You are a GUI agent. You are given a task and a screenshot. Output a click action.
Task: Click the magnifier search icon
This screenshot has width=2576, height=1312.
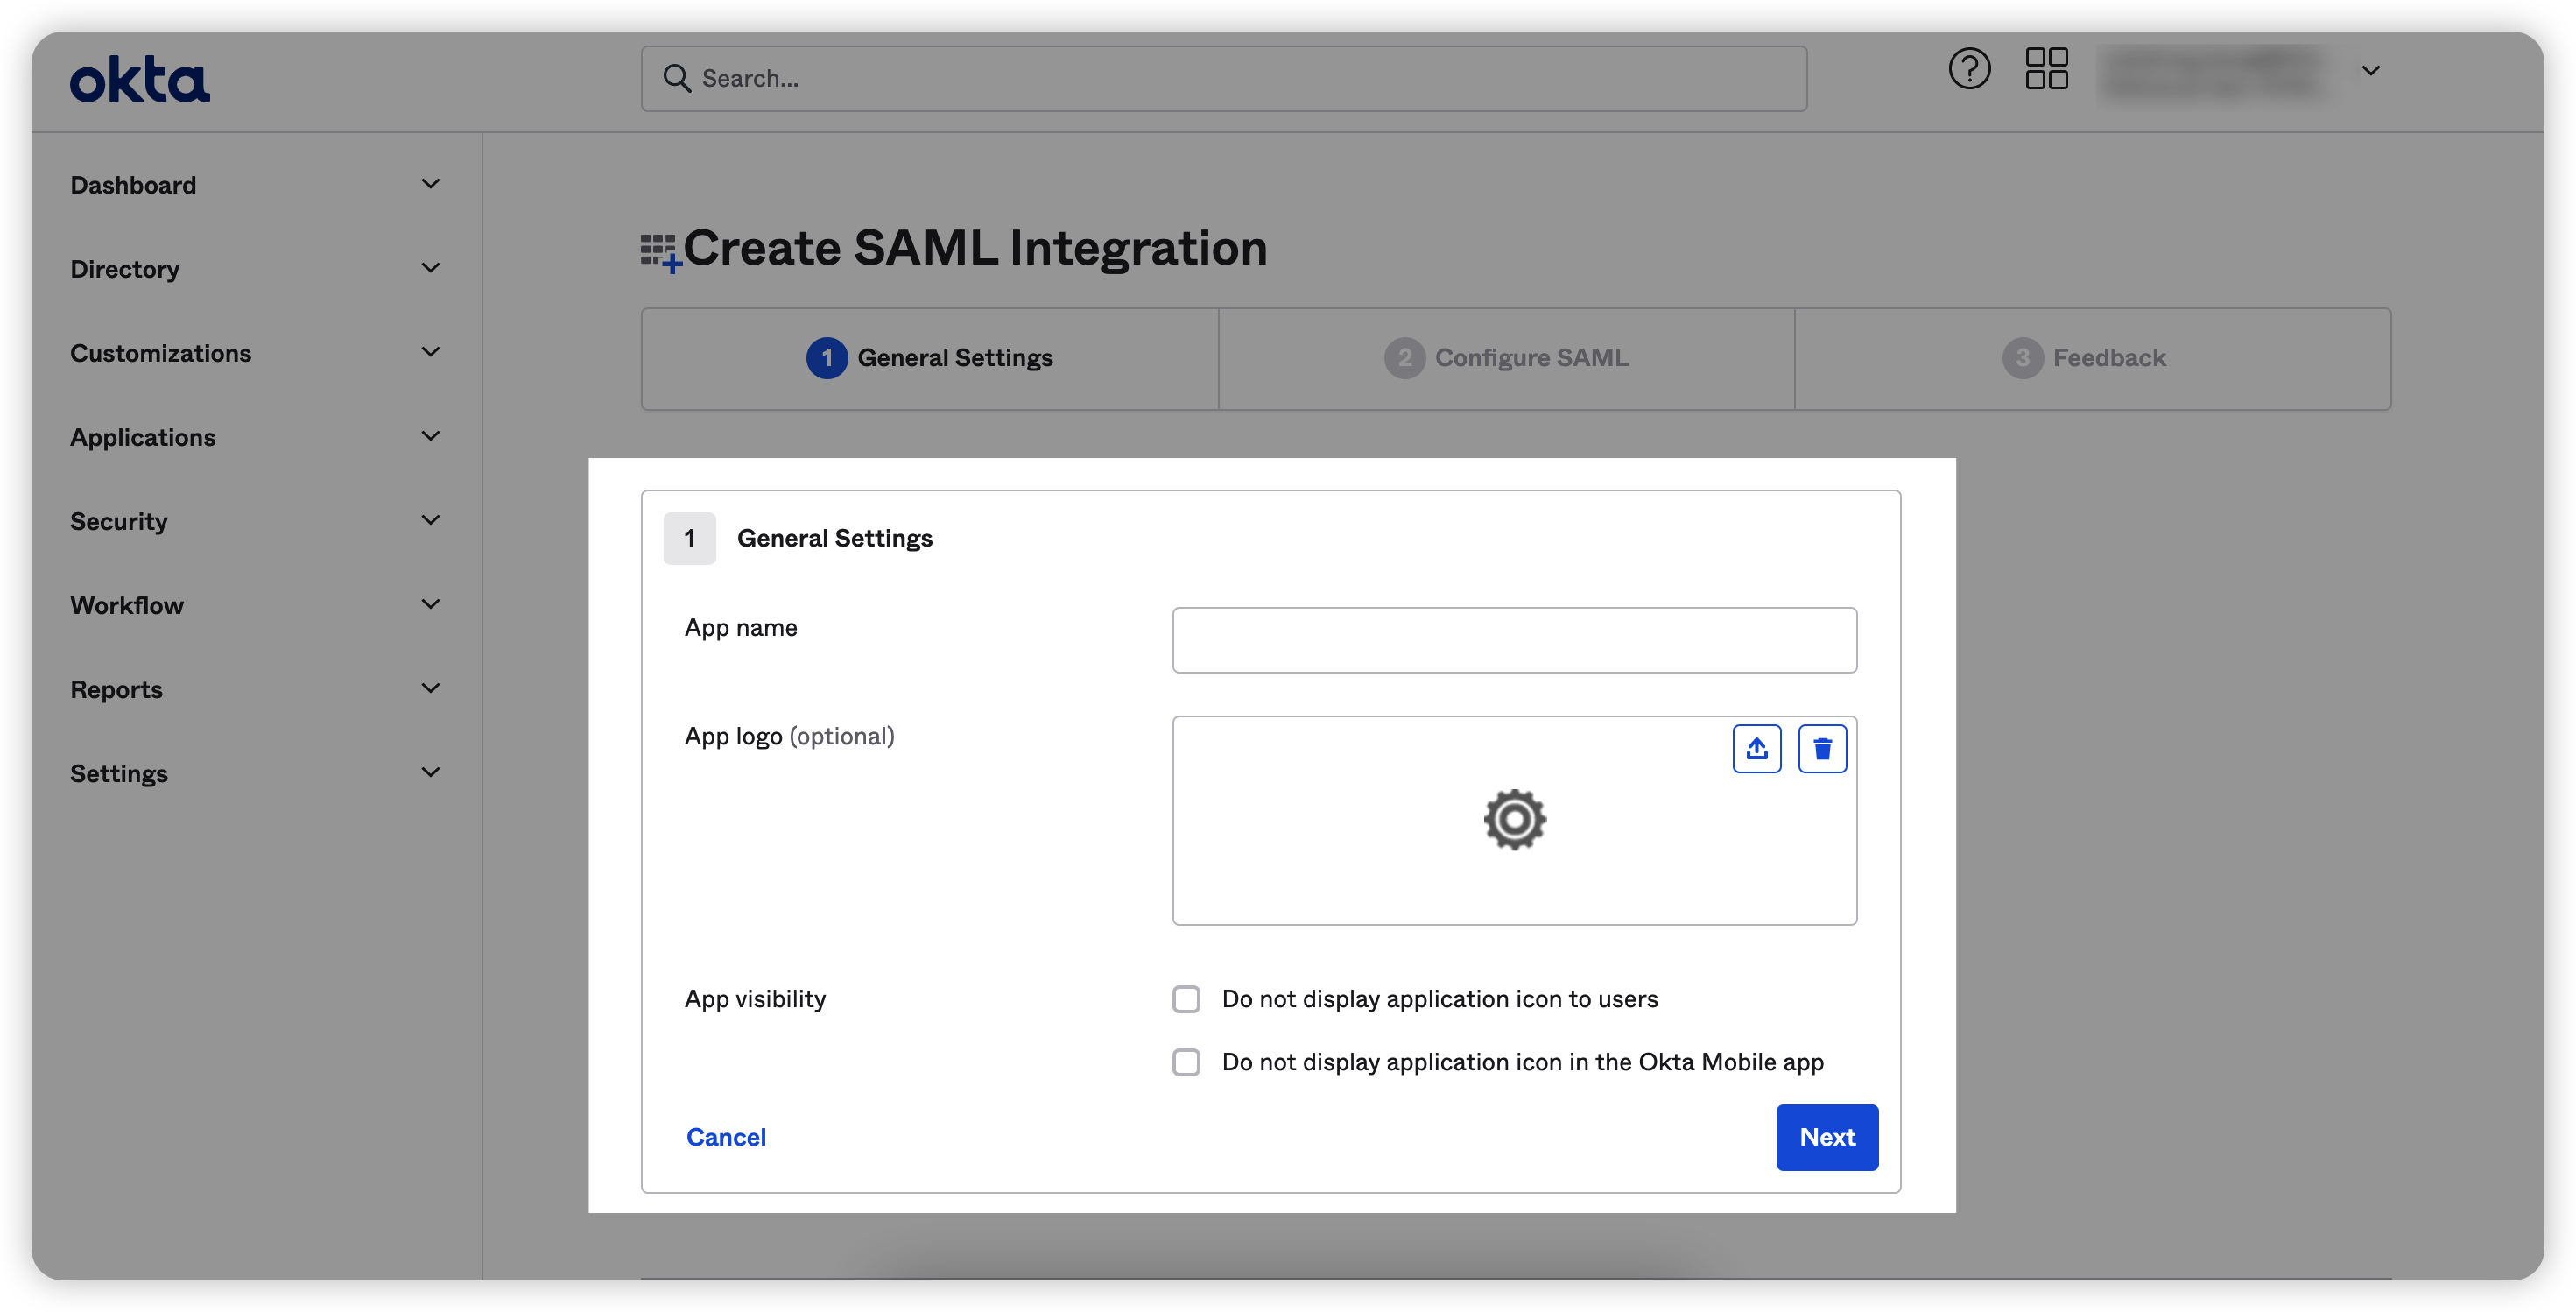coord(677,78)
